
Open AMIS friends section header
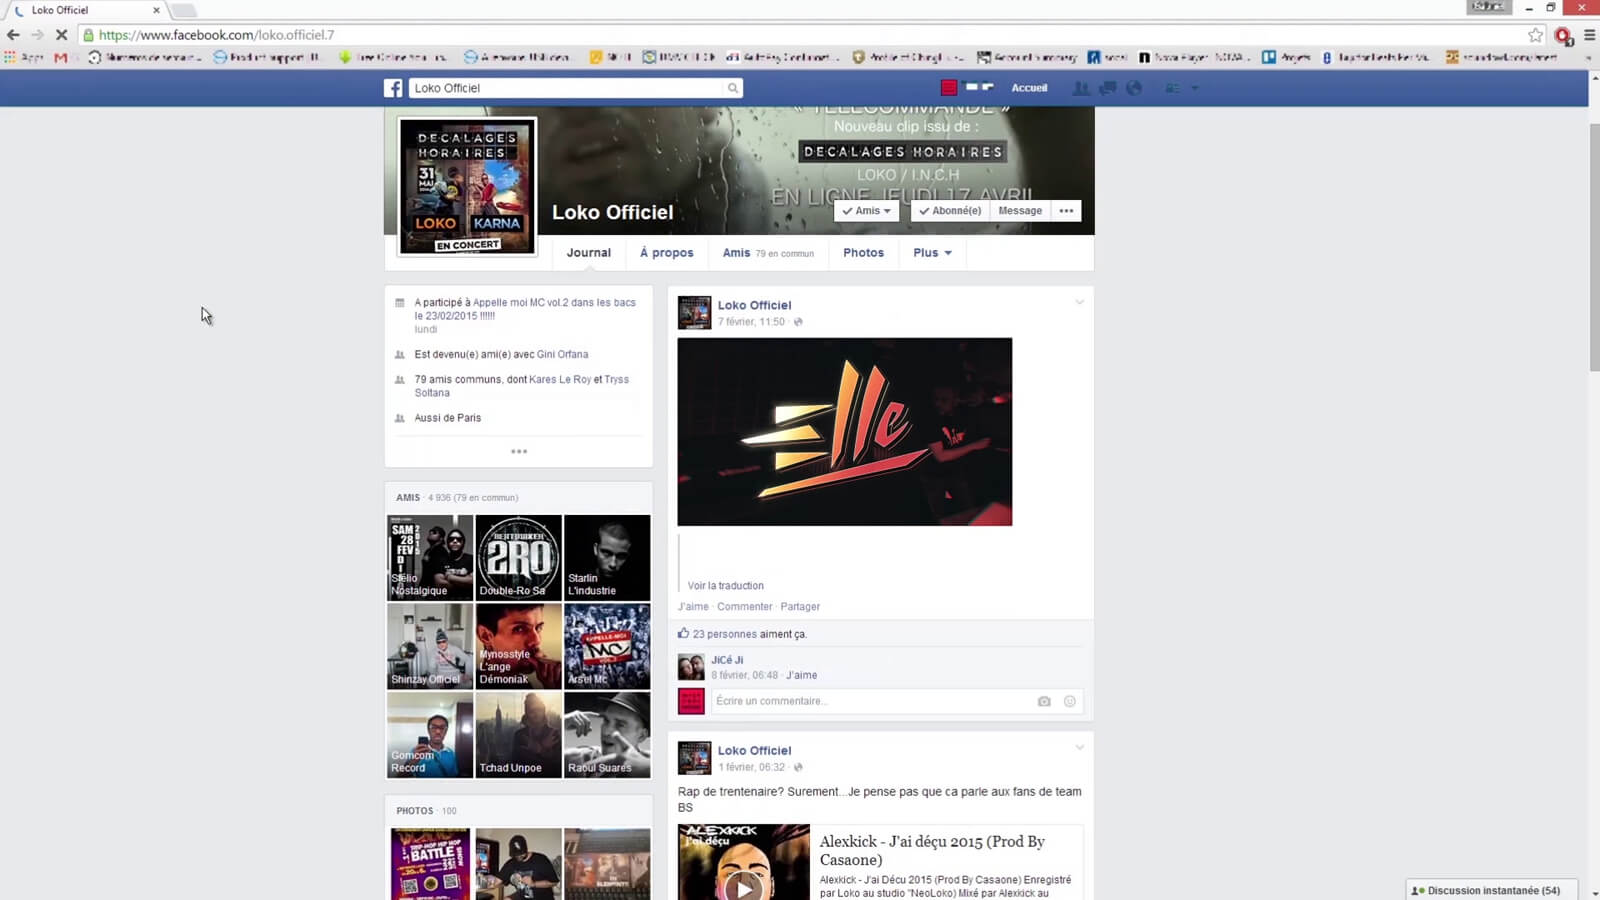(408, 497)
